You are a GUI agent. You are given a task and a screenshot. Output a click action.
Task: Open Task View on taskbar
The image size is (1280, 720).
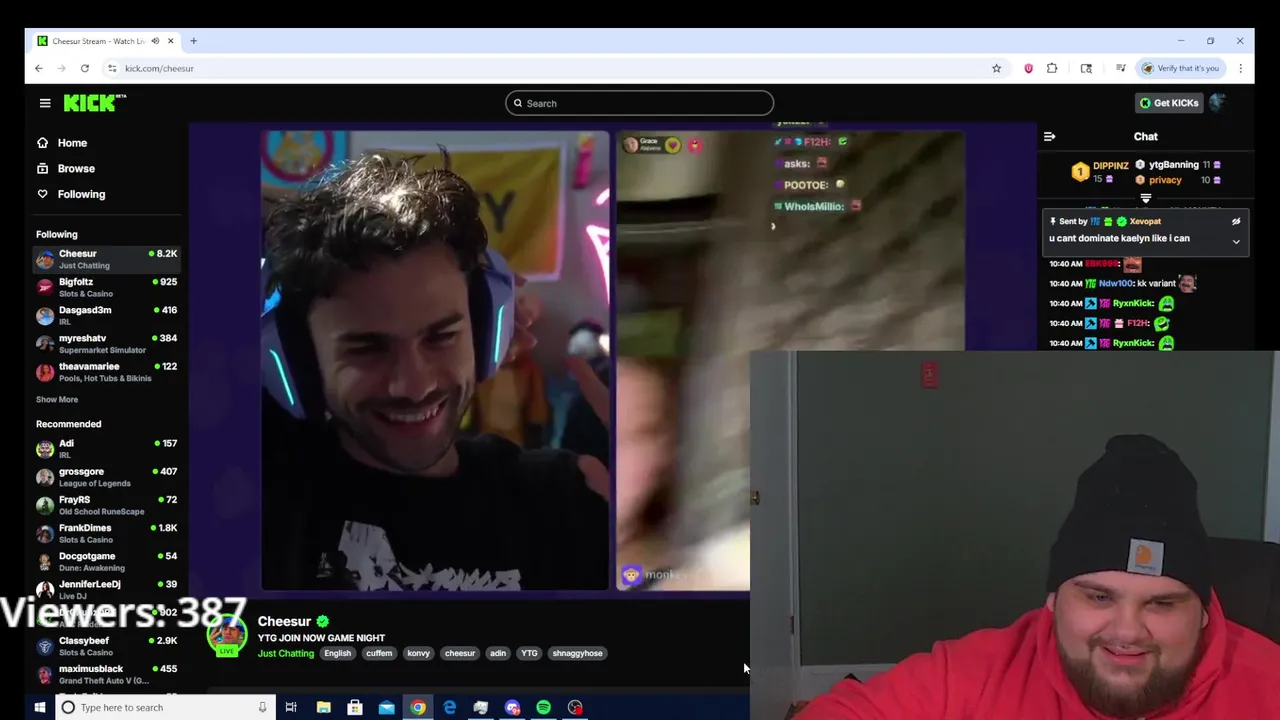tap(291, 708)
